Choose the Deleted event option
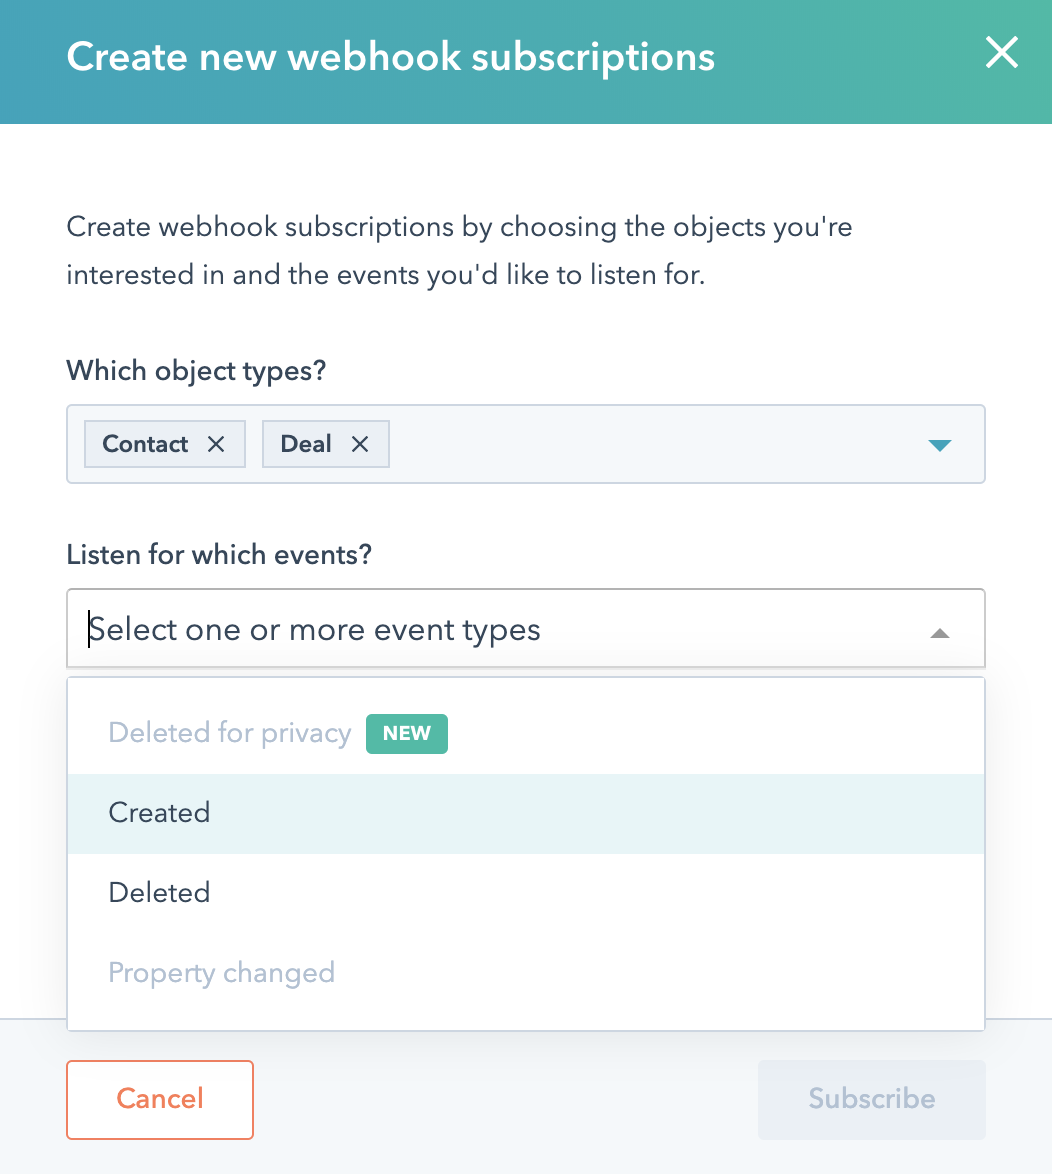This screenshot has height=1174, width=1052. [160, 893]
